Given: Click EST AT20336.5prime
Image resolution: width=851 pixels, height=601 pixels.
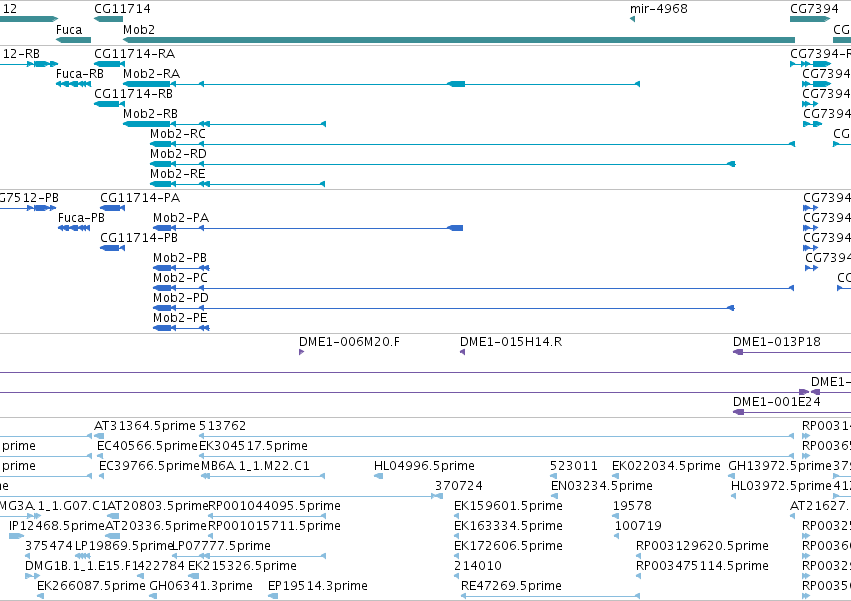Looking at the screenshot, I should pos(112,536).
